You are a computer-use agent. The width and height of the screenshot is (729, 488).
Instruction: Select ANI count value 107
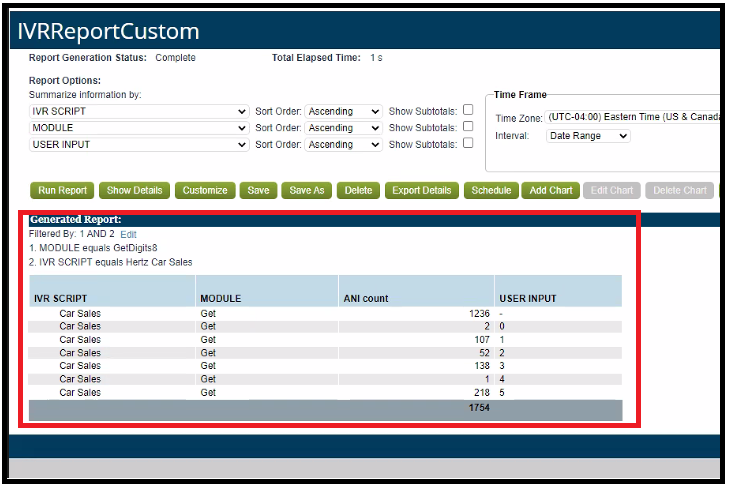coord(482,340)
